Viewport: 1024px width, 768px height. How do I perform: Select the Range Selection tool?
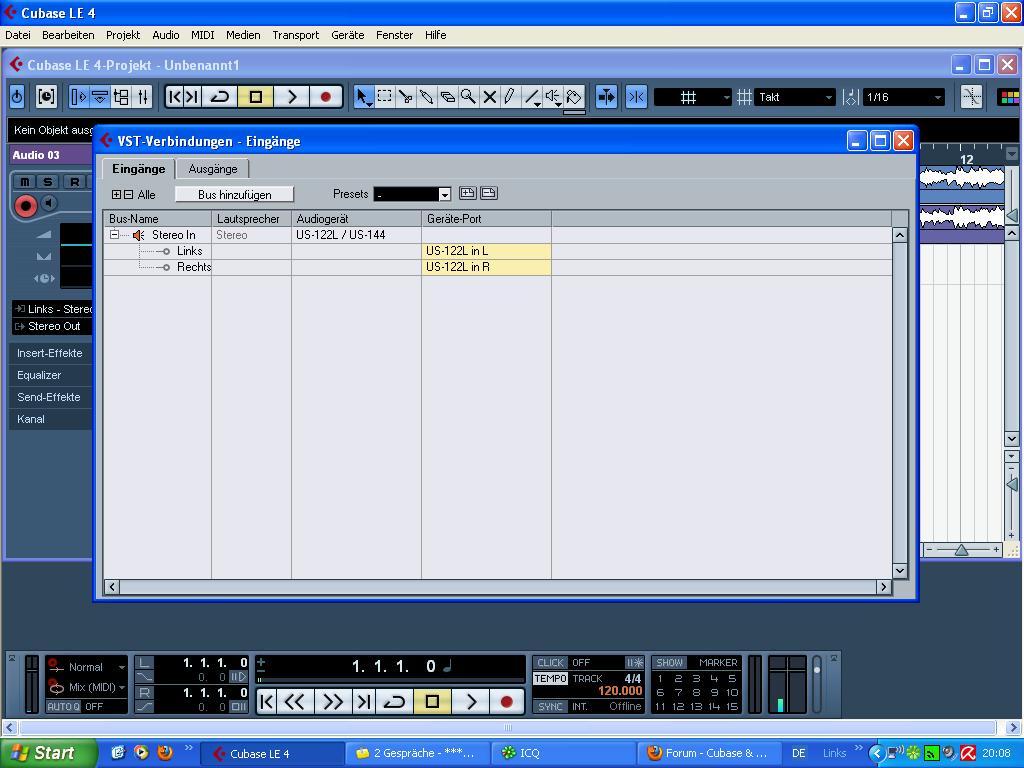pyautogui.click(x=385, y=97)
